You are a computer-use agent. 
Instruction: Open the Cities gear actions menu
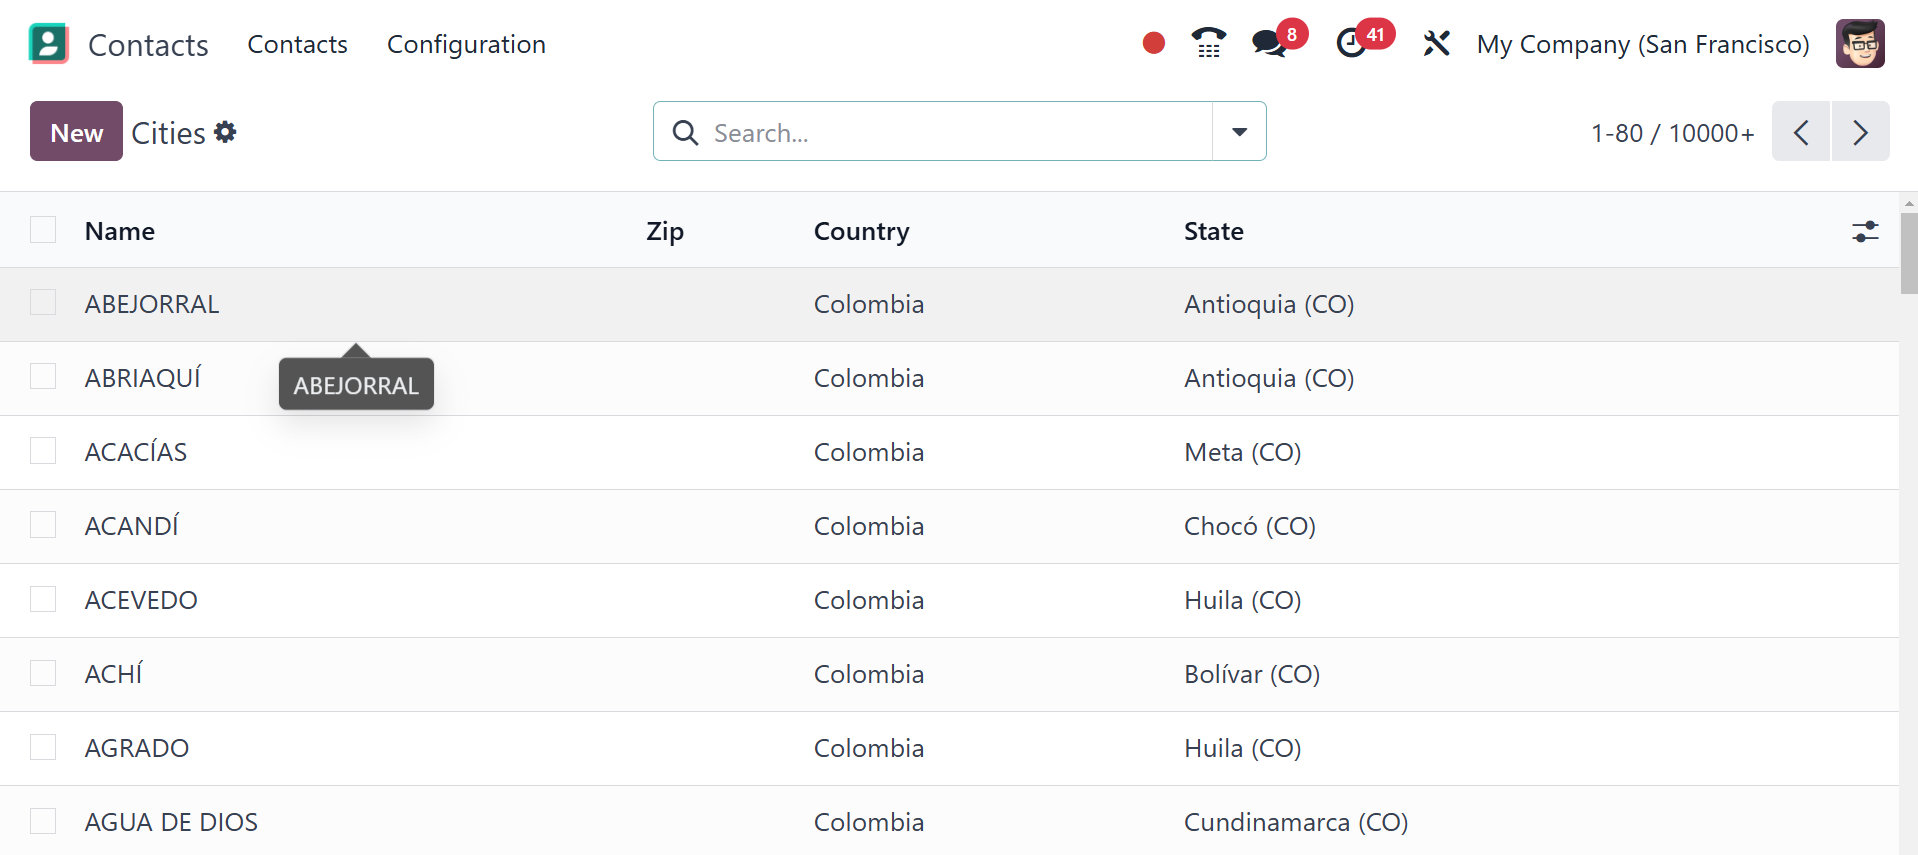[x=226, y=132]
